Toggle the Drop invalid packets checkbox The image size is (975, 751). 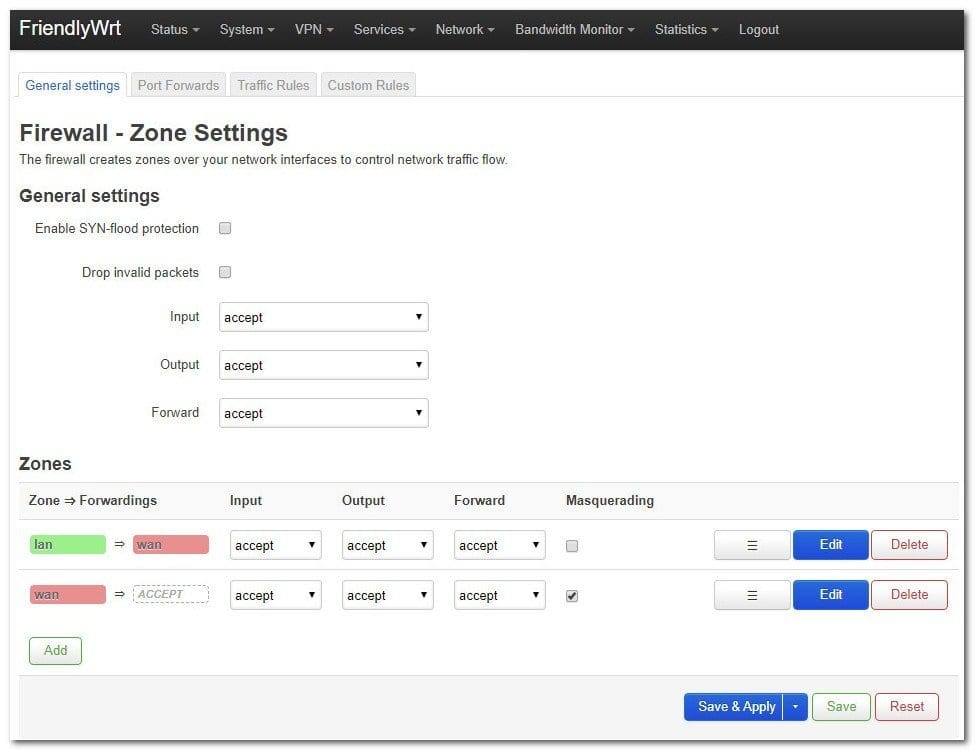click(225, 272)
